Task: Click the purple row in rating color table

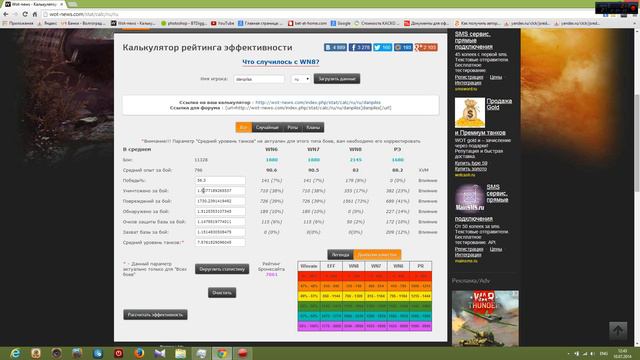Action: pos(365,326)
